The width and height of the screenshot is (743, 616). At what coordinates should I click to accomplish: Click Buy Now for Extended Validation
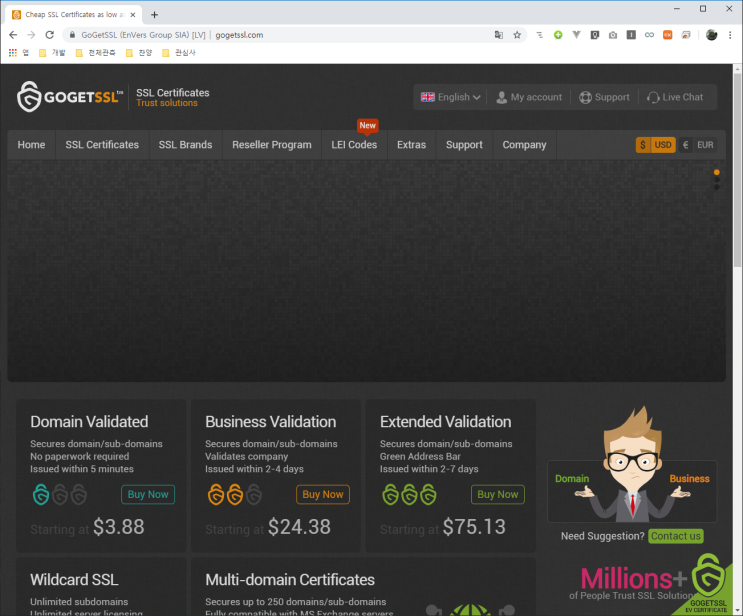498,494
